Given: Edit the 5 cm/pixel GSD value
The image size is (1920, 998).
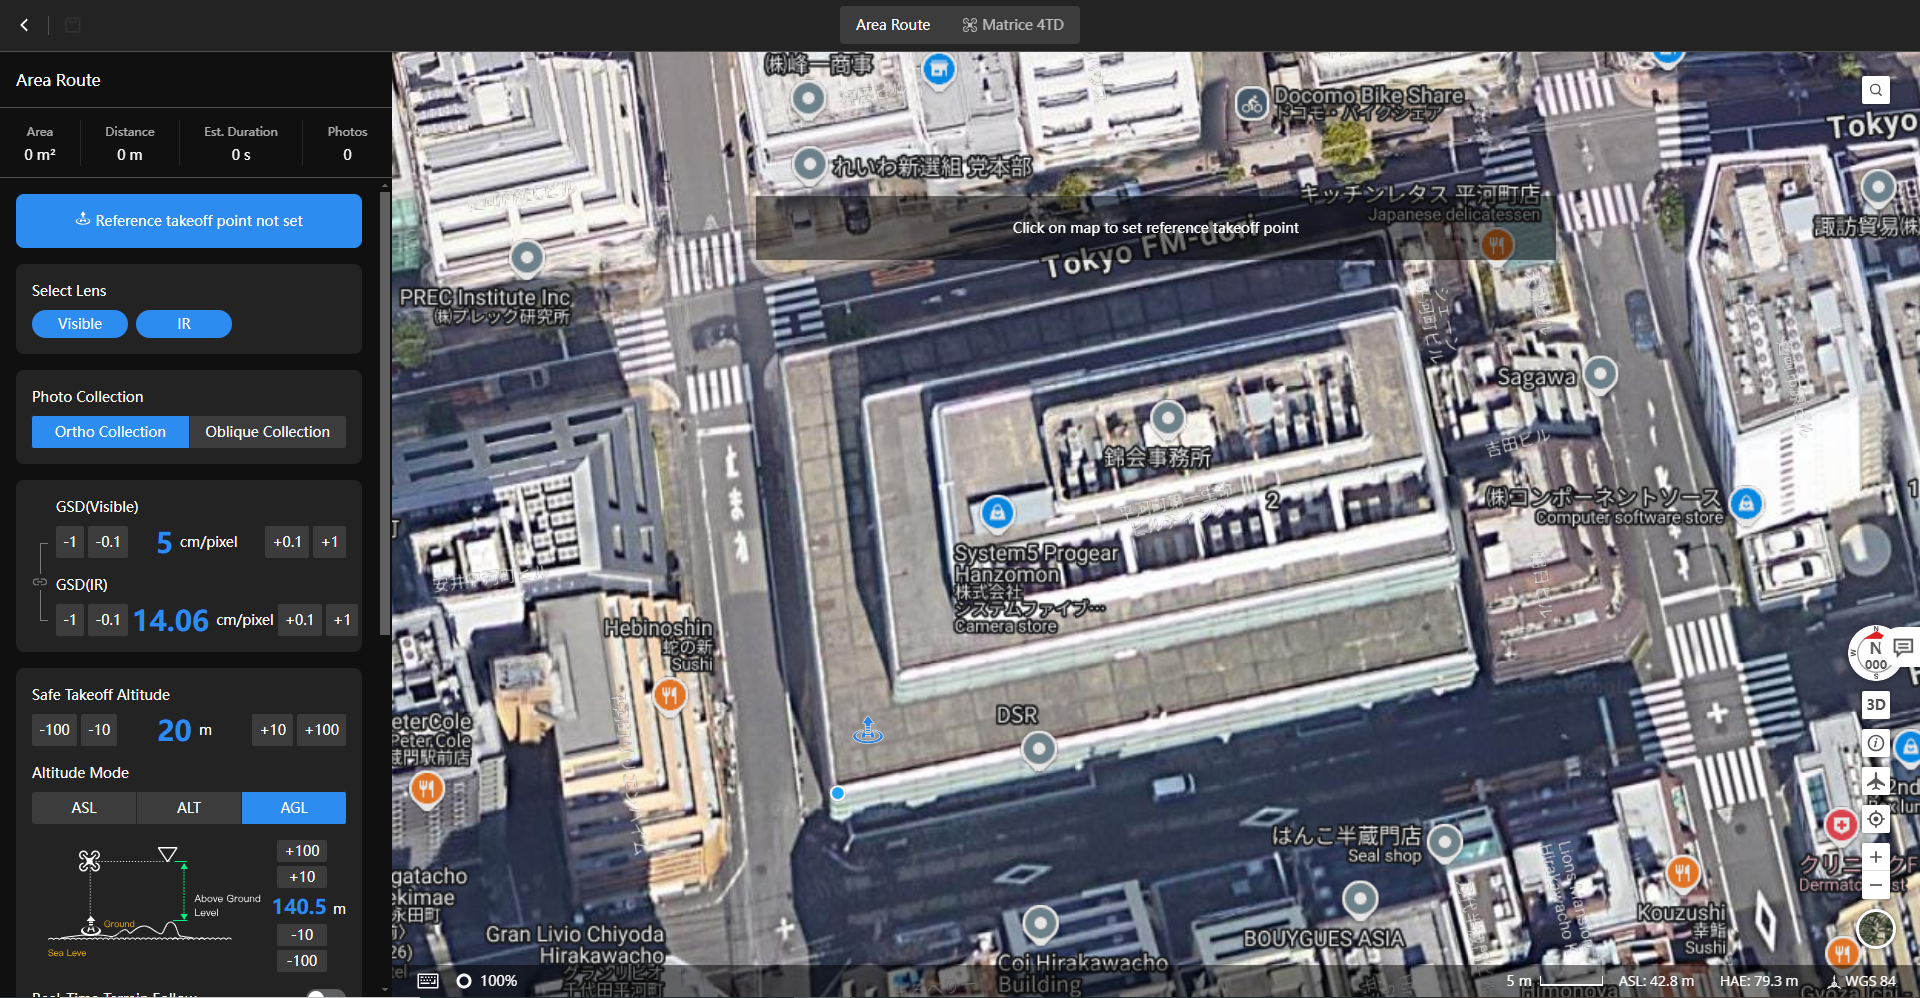Looking at the screenshot, I should tap(164, 542).
